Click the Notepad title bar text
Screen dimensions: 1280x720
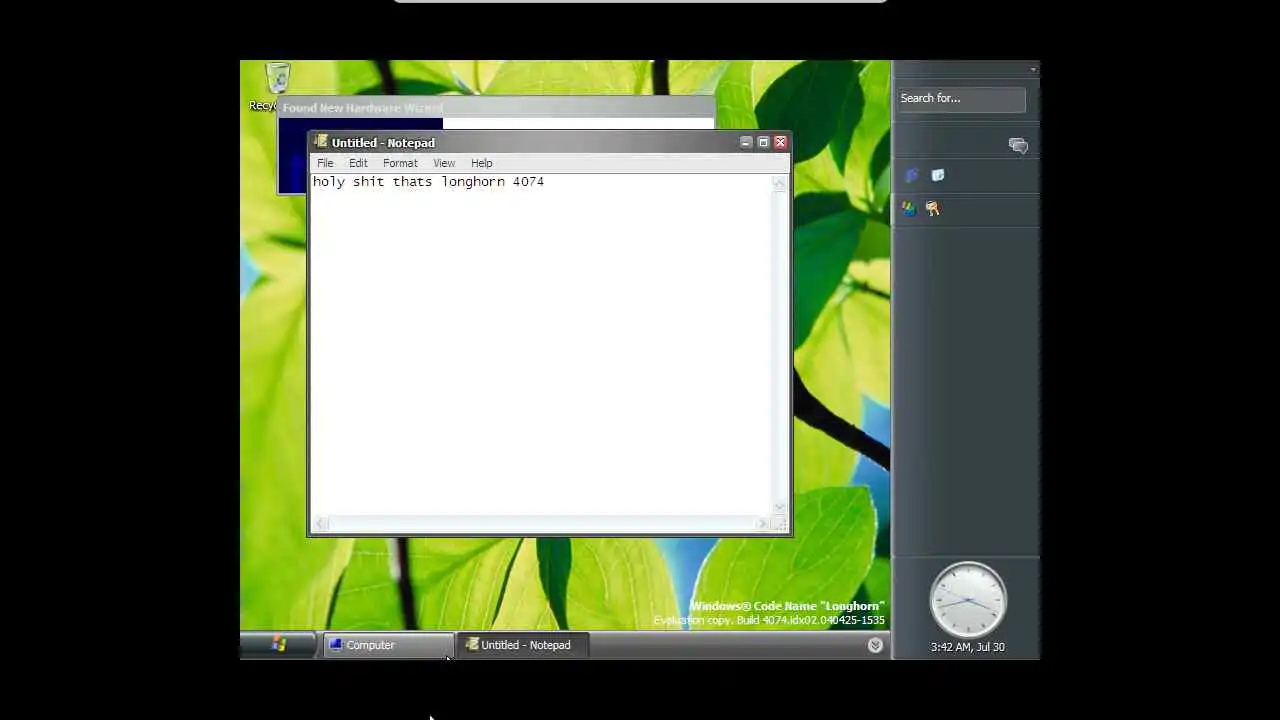coord(383,143)
